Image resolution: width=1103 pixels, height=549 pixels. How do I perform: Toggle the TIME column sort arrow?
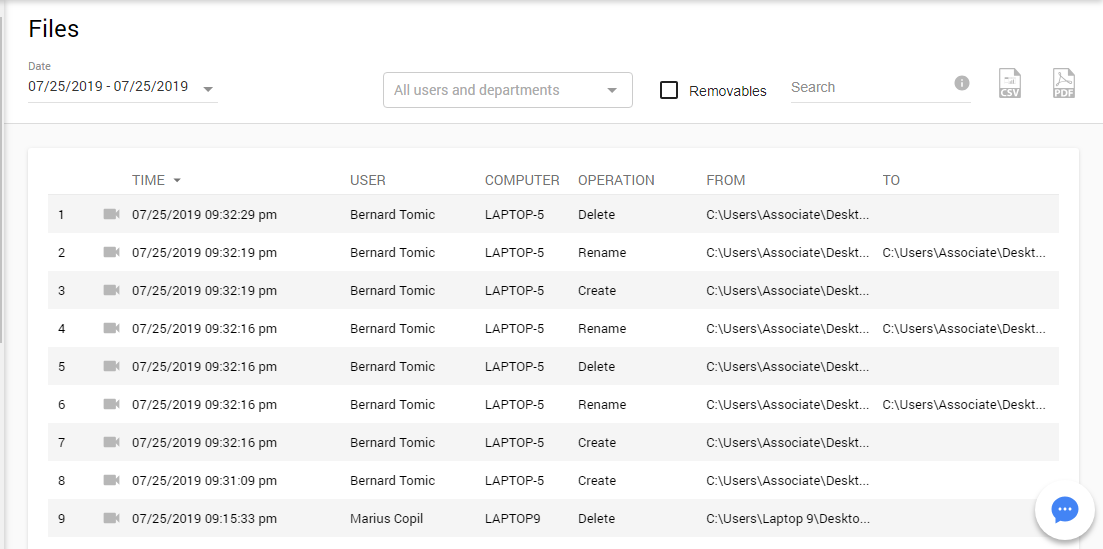(x=177, y=181)
